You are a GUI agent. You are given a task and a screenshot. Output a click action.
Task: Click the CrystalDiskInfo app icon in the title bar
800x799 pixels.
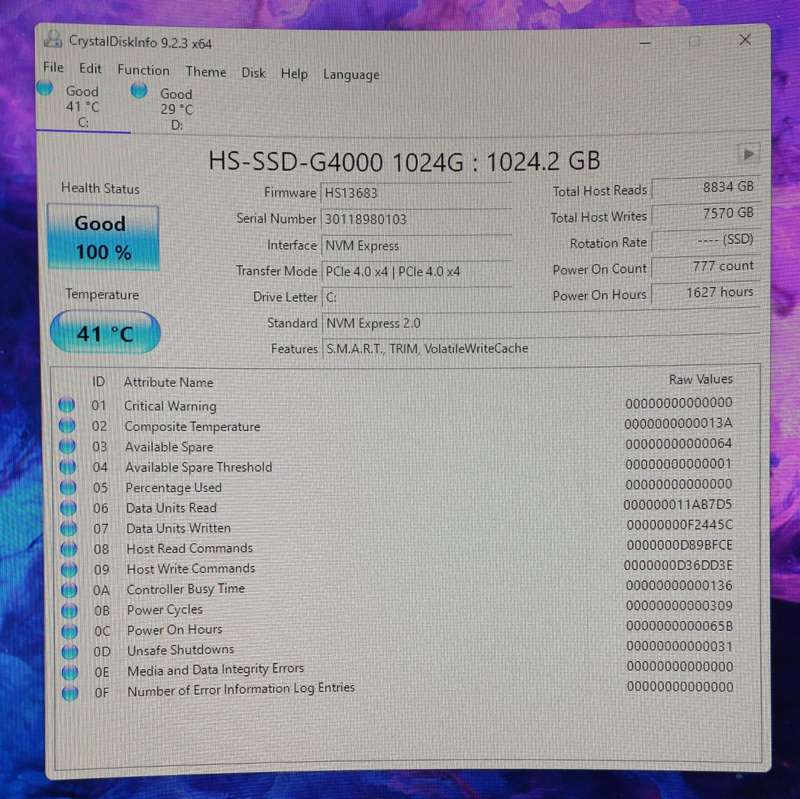coord(53,39)
